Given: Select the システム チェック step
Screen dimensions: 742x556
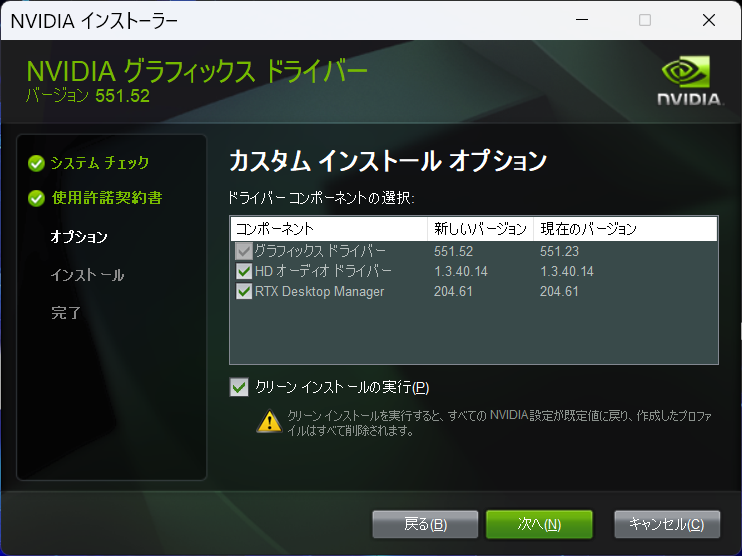Looking at the screenshot, I should [x=100, y=163].
